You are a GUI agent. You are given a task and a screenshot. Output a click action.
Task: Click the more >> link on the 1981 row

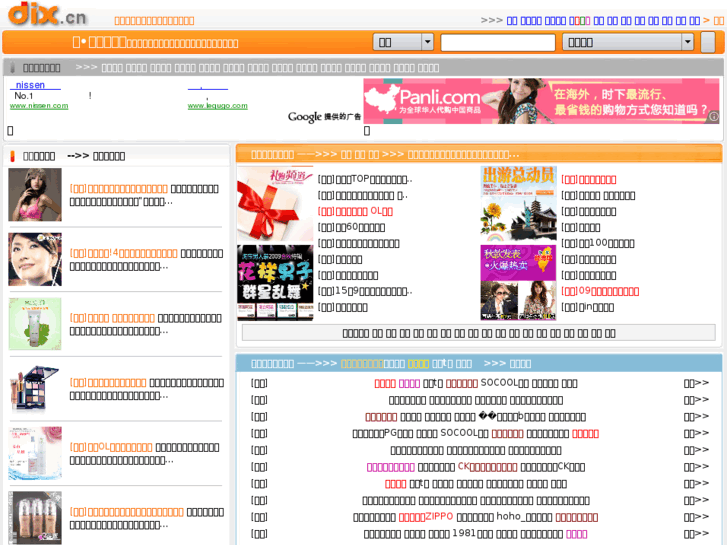pyautogui.click(x=696, y=533)
